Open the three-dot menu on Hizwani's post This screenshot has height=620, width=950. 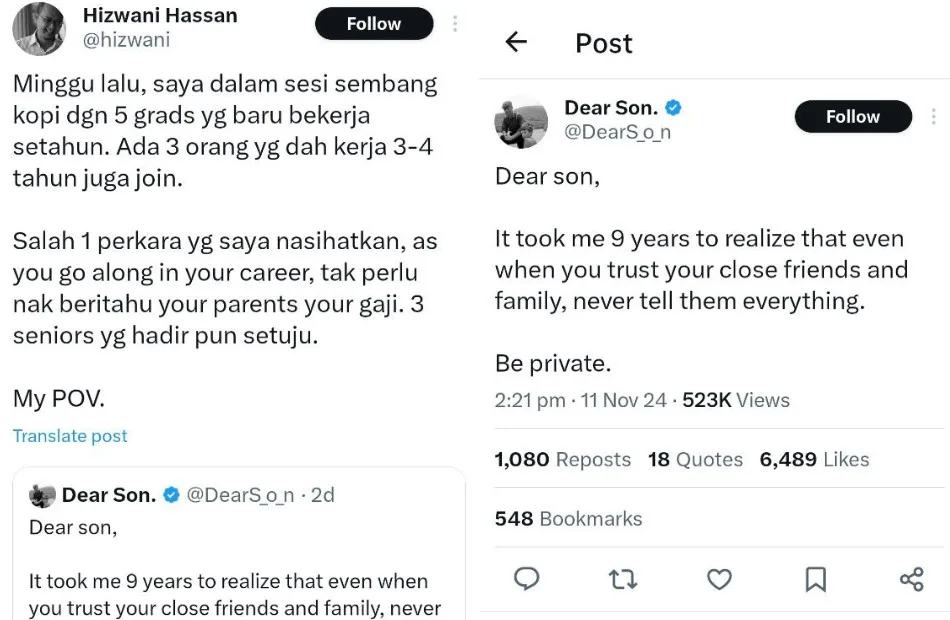tap(455, 24)
